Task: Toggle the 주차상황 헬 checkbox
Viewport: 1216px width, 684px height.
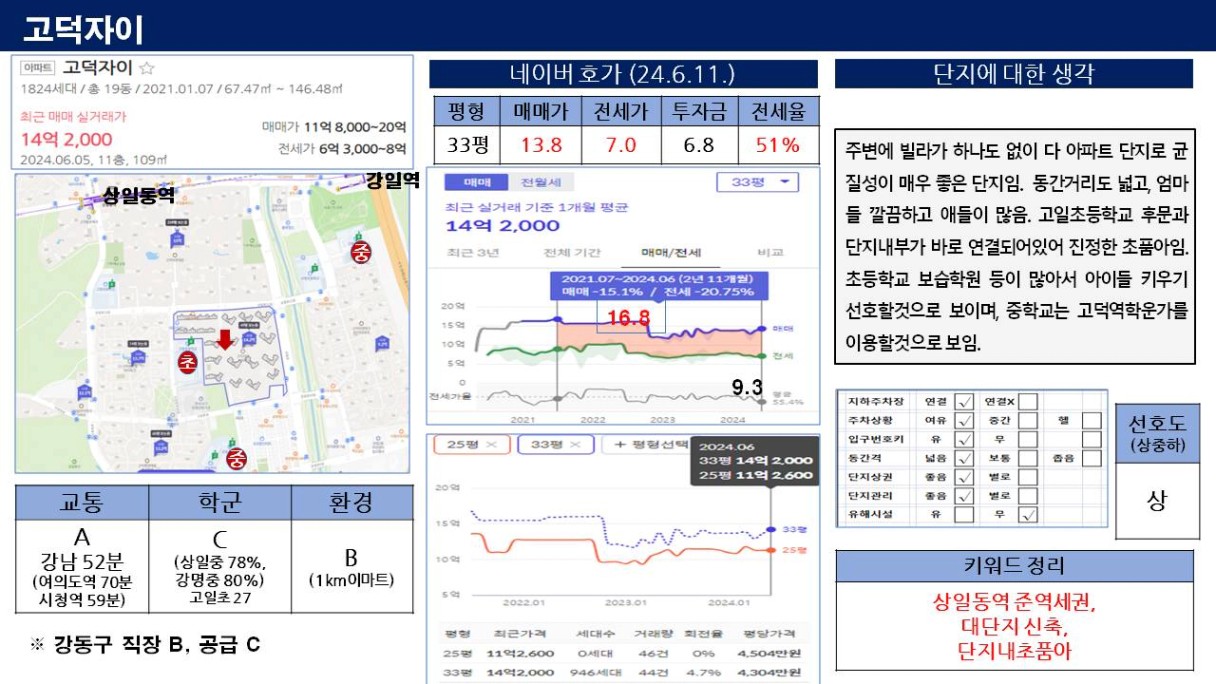Action: (x=1092, y=420)
